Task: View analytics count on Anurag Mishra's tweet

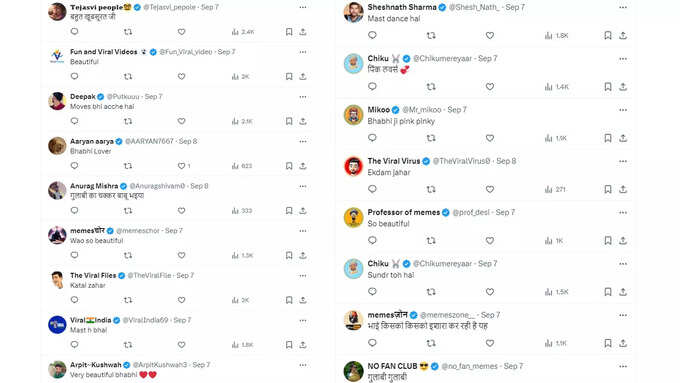Action: click(x=242, y=210)
